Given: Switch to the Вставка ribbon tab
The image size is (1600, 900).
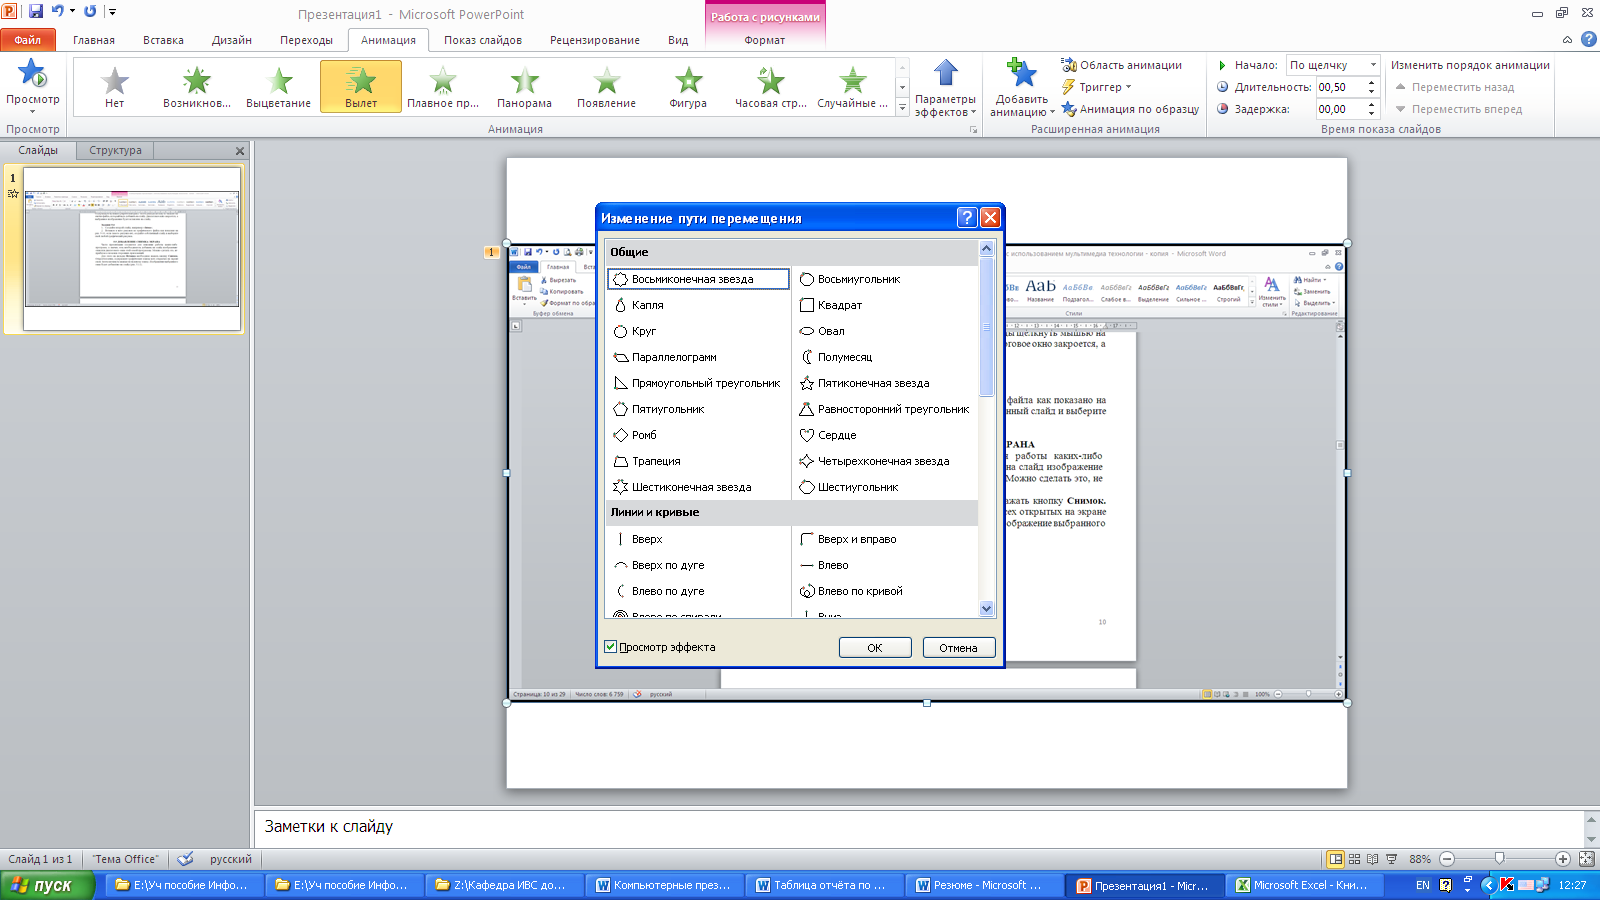Looking at the screenshot, I should 163,40.
